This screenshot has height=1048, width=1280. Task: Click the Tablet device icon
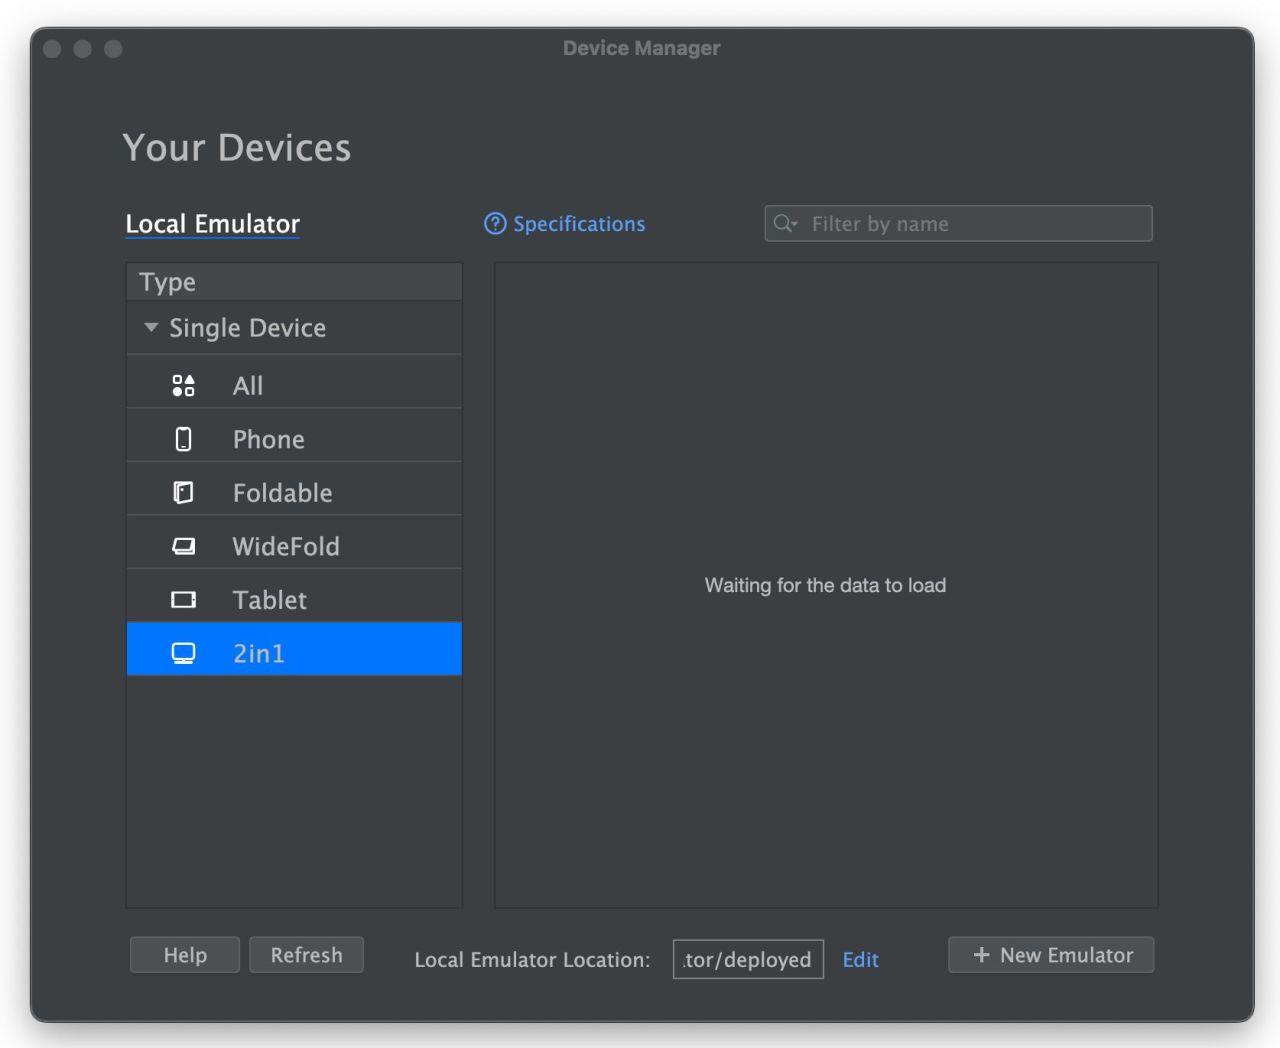(x=183, y=600)
